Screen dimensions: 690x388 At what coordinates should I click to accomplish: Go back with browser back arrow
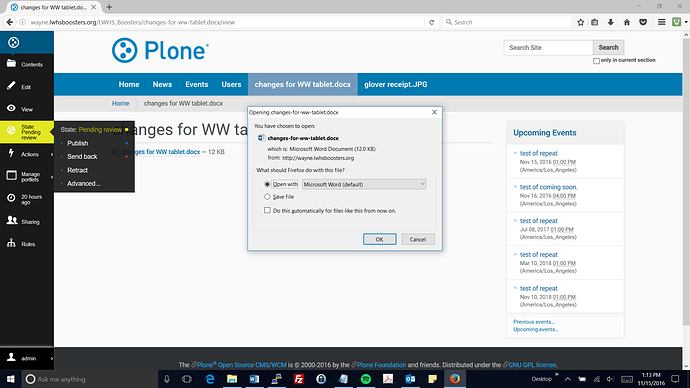tap(10, 22)
